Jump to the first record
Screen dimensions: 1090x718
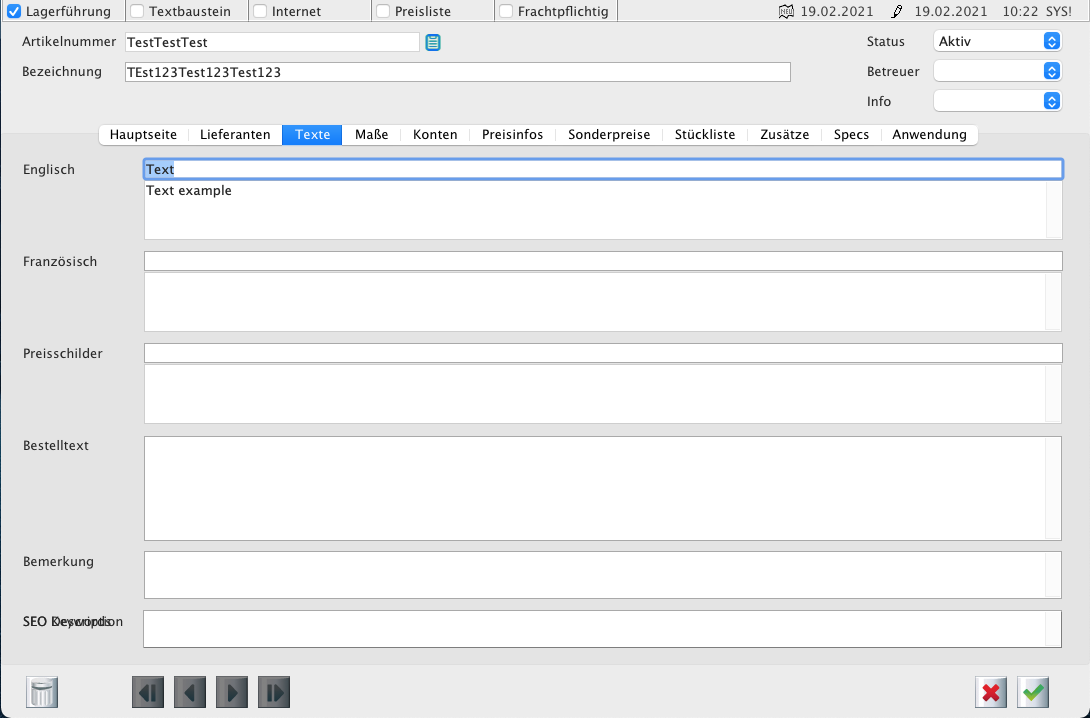[x=148, y=692]
